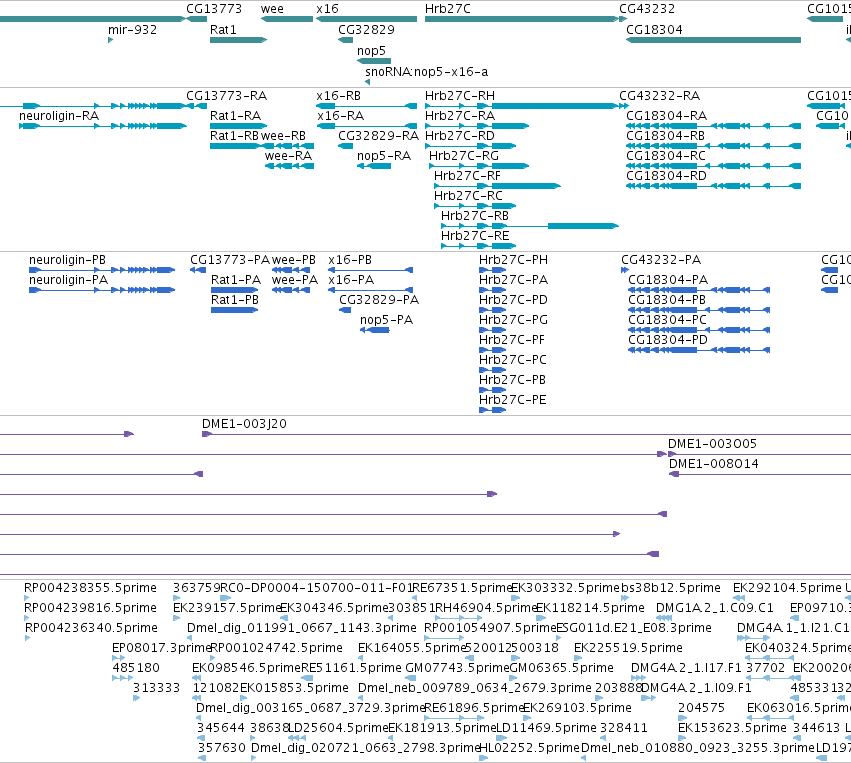Click the Hrb27C-RF transcript label
The image size is (851, 763).
pos(467,176)
